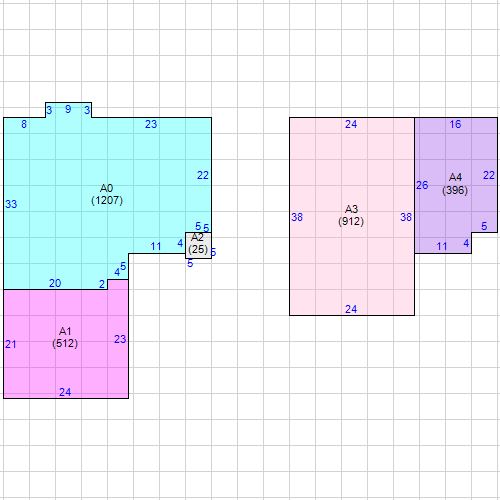
Task: Select the A1 (512) area label
Action: tap(65, 337)
